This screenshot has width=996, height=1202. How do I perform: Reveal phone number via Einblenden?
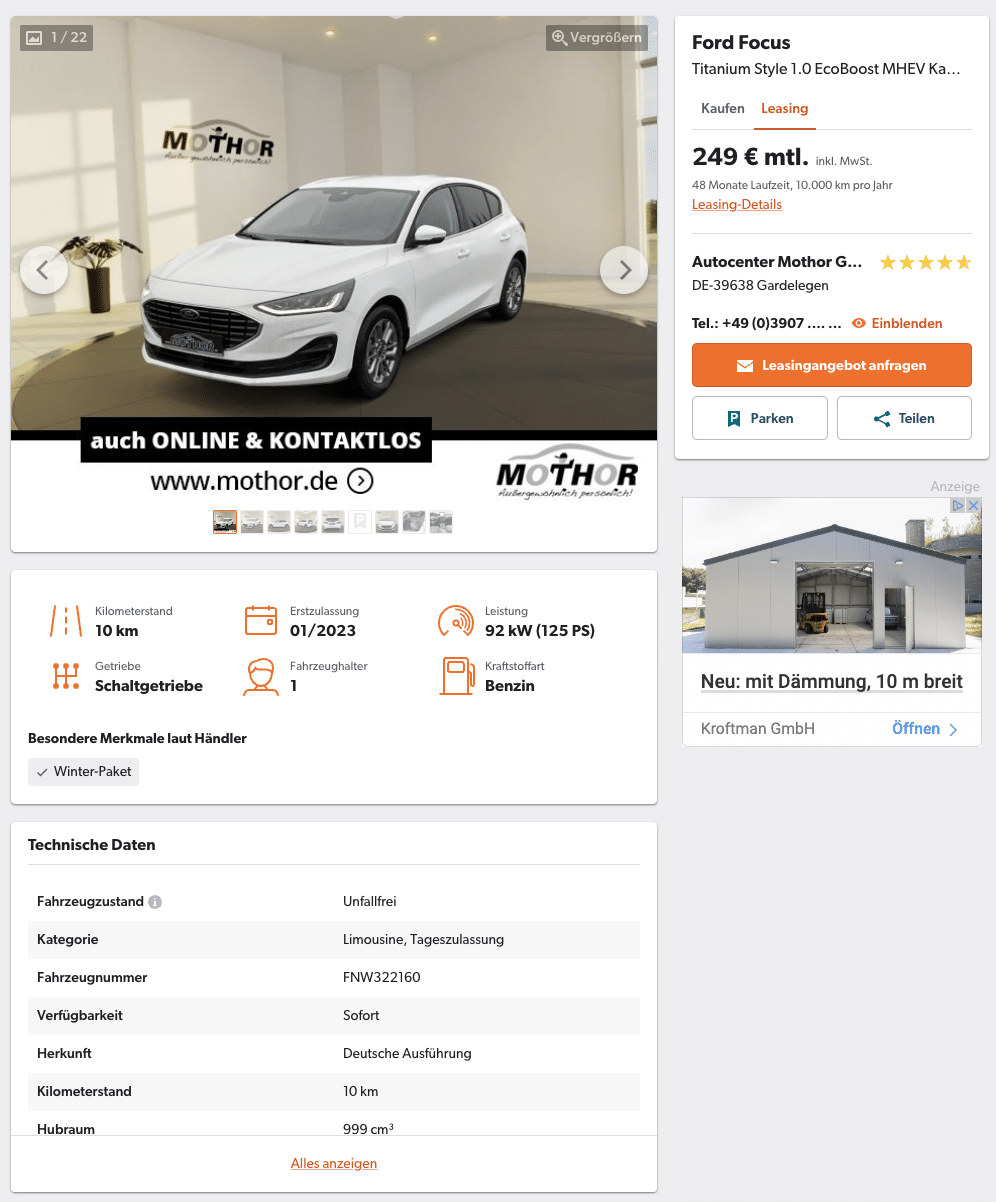coord(897,323)
